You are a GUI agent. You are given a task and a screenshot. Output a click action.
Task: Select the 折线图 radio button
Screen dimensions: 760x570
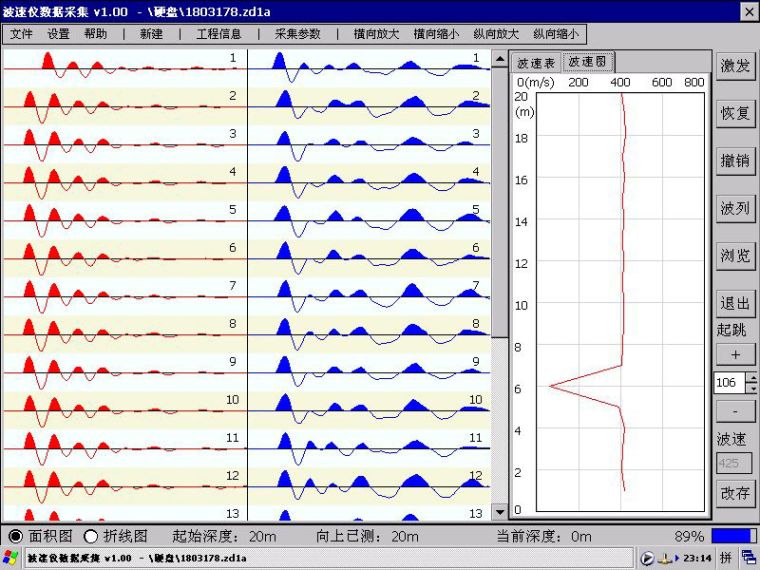point(91,536)
